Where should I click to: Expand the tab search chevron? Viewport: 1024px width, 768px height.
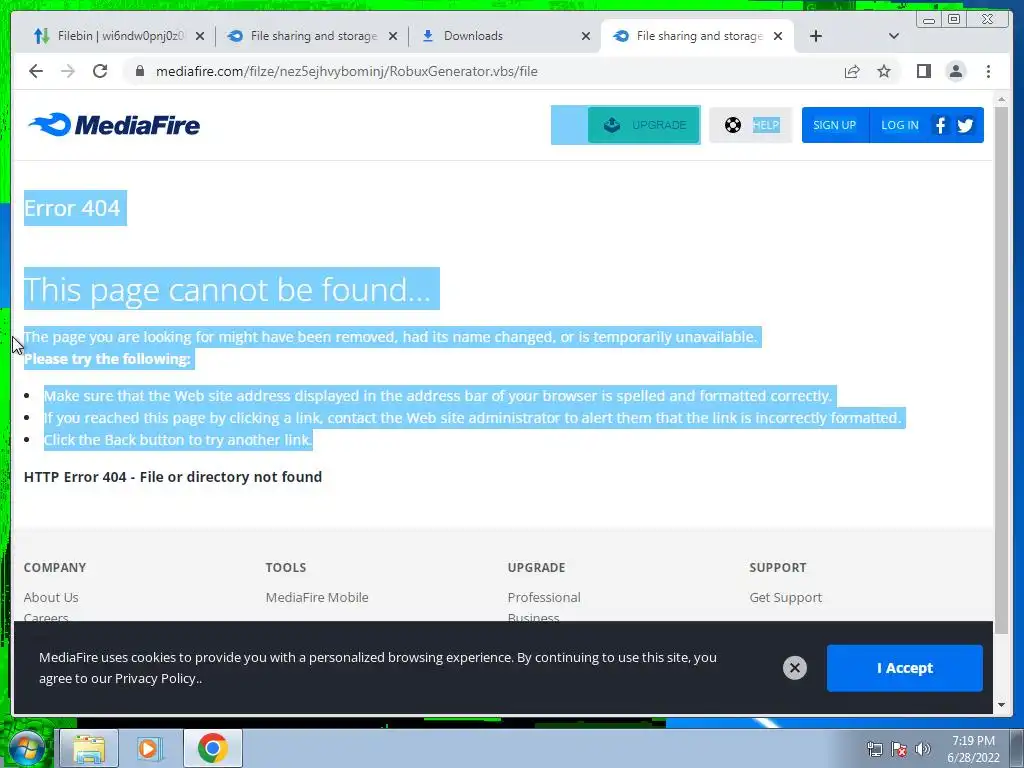[894, 36]
